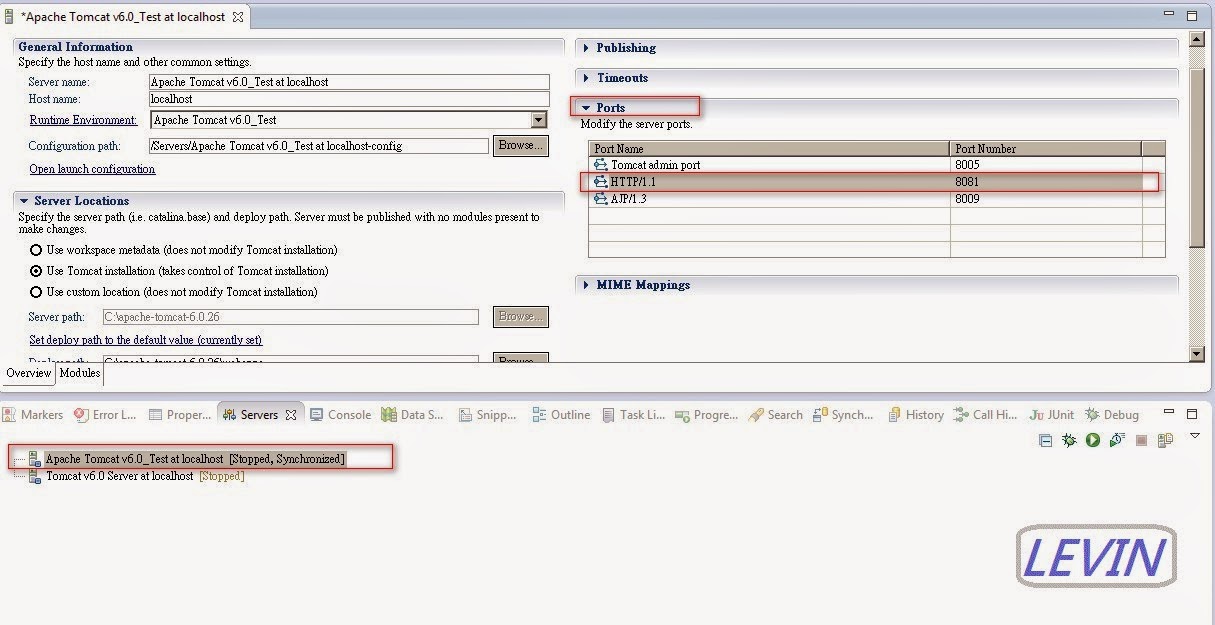Open the Synchronize view tab

(843, 415)
